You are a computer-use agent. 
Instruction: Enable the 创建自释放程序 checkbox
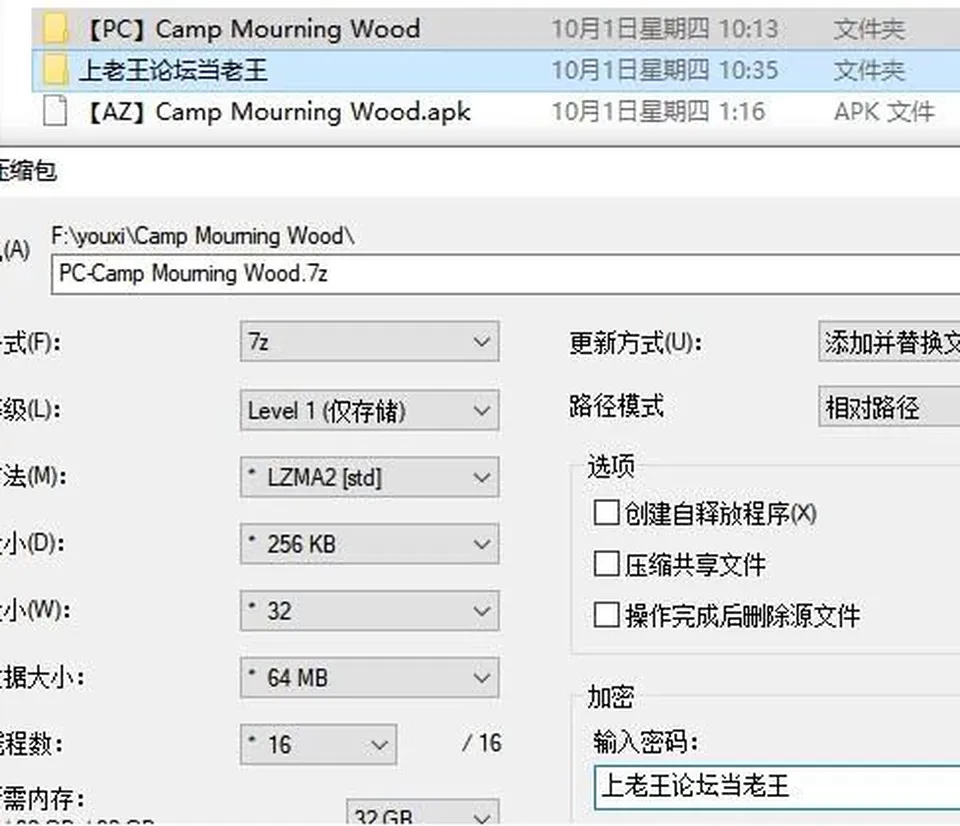click(x=606, y=512)
